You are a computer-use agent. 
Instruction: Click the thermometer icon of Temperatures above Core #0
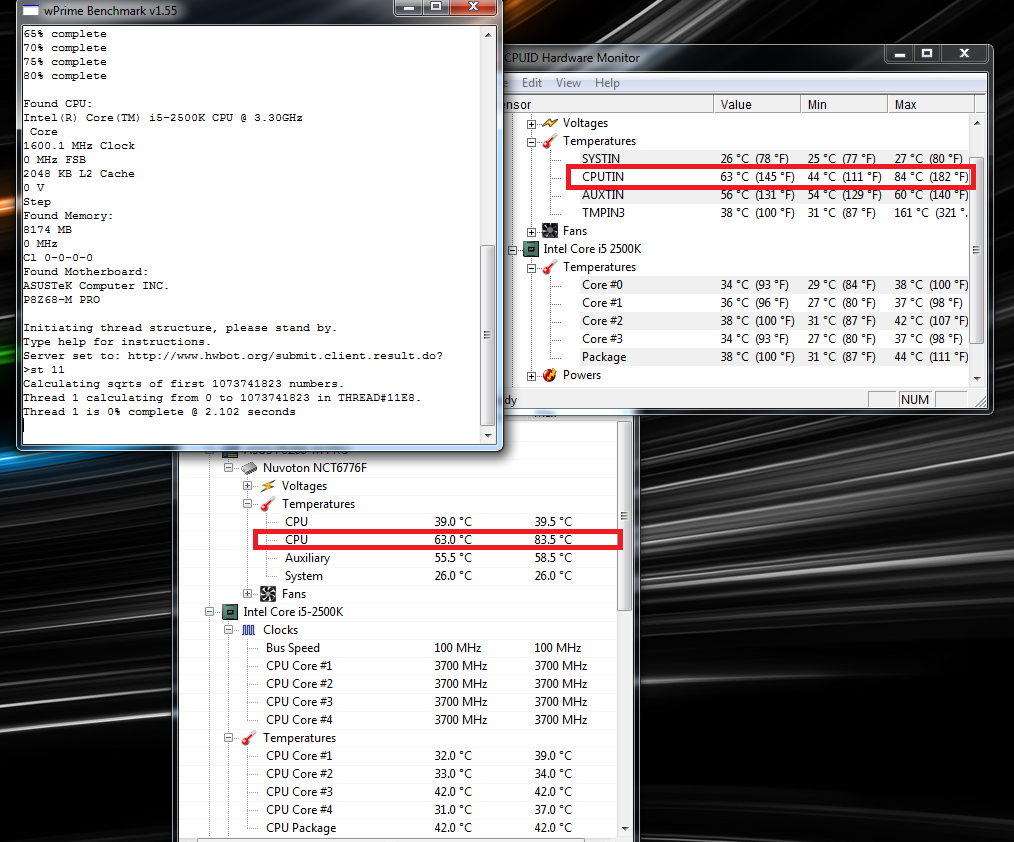pos(550,267)
